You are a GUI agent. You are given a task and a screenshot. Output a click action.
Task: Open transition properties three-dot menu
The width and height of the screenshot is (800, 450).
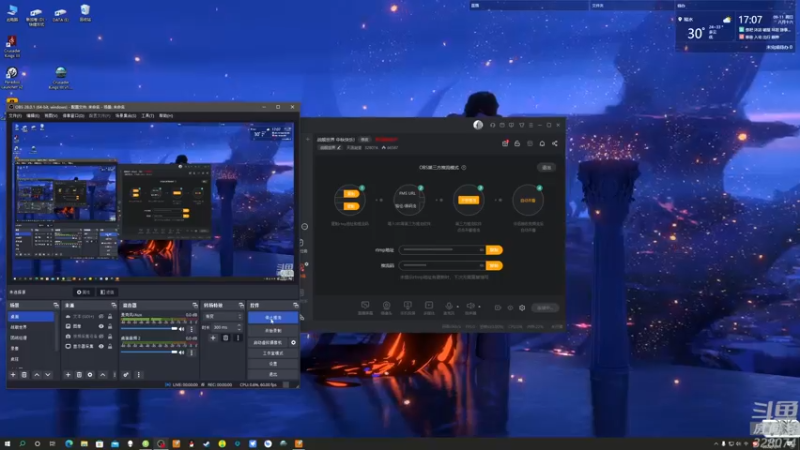point(238,338)
